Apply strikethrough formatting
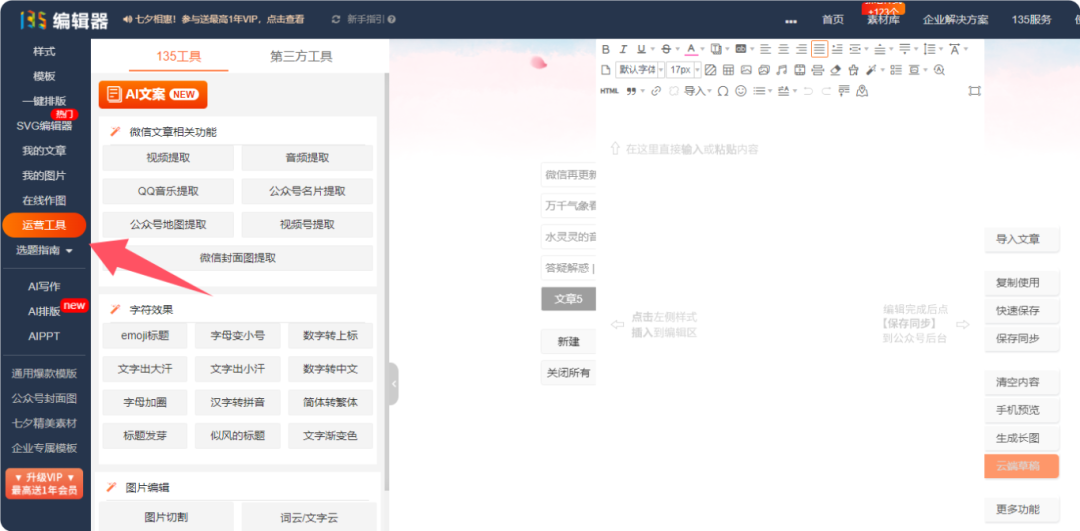 [x=666, y=49]
